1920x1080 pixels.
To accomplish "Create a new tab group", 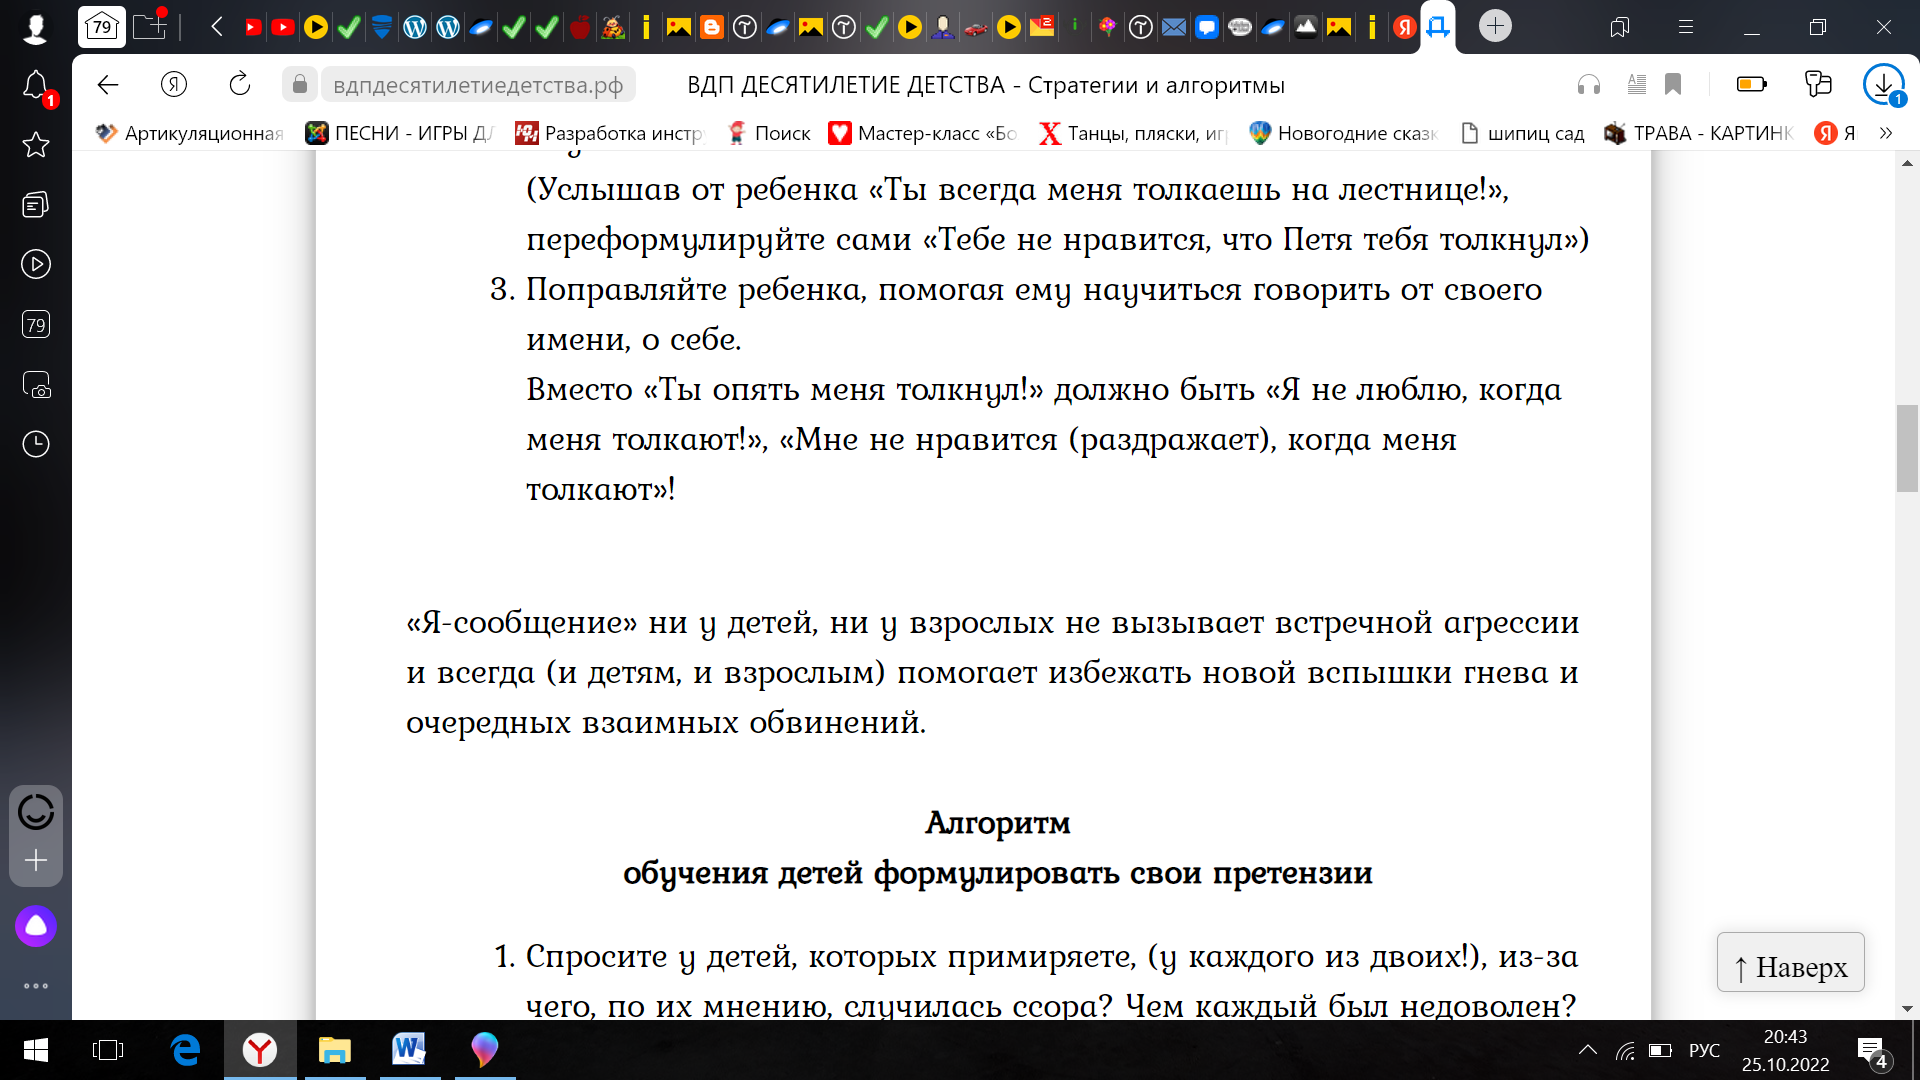I will [x=150, y=26].
